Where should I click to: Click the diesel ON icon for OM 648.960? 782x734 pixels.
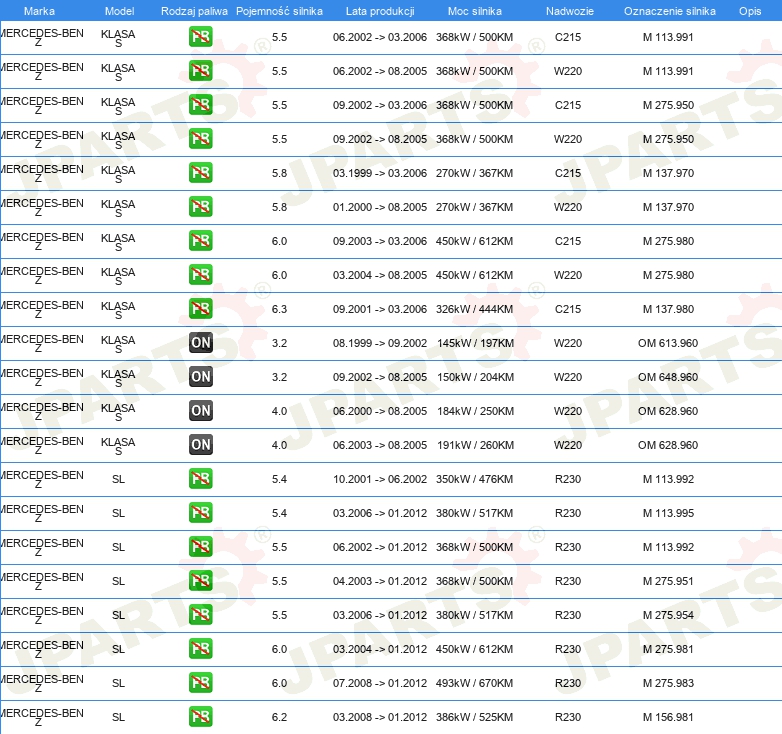pyautogui.click(x=200, y=377)
